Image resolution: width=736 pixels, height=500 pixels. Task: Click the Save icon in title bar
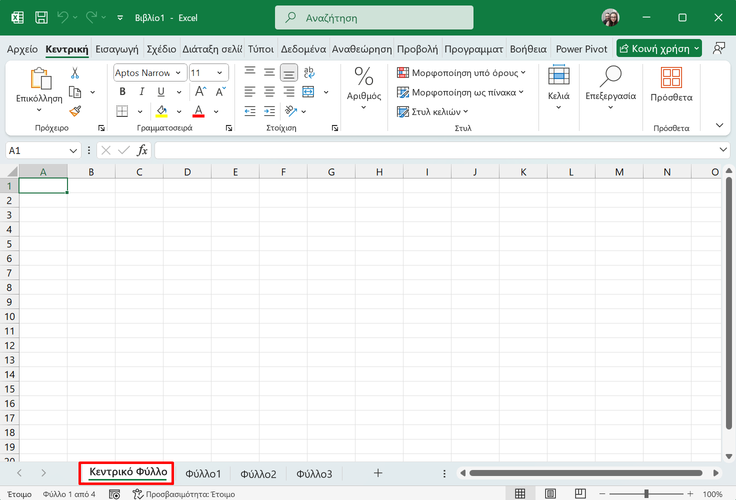click(41, 18)
